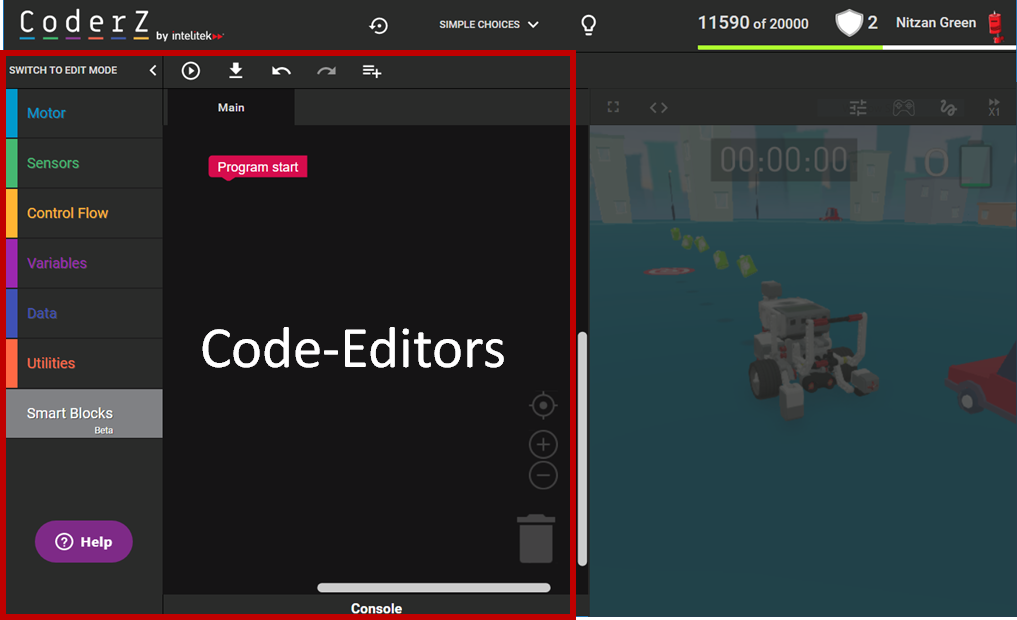Run the program with the play icon
This screenshot has width=1017, height=620.
191,71
